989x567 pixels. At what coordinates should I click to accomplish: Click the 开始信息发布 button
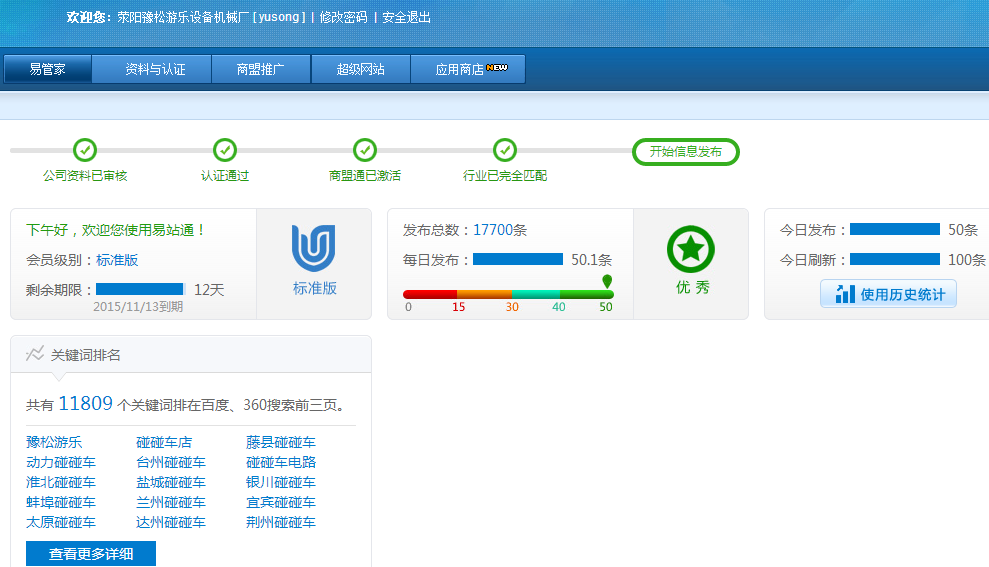click(x=685, y=152)
